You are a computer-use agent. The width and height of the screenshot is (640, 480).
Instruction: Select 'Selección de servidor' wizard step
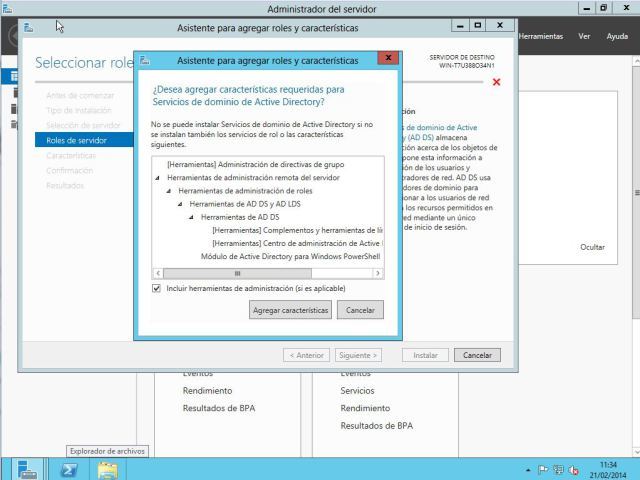click(x=83, y=125)
